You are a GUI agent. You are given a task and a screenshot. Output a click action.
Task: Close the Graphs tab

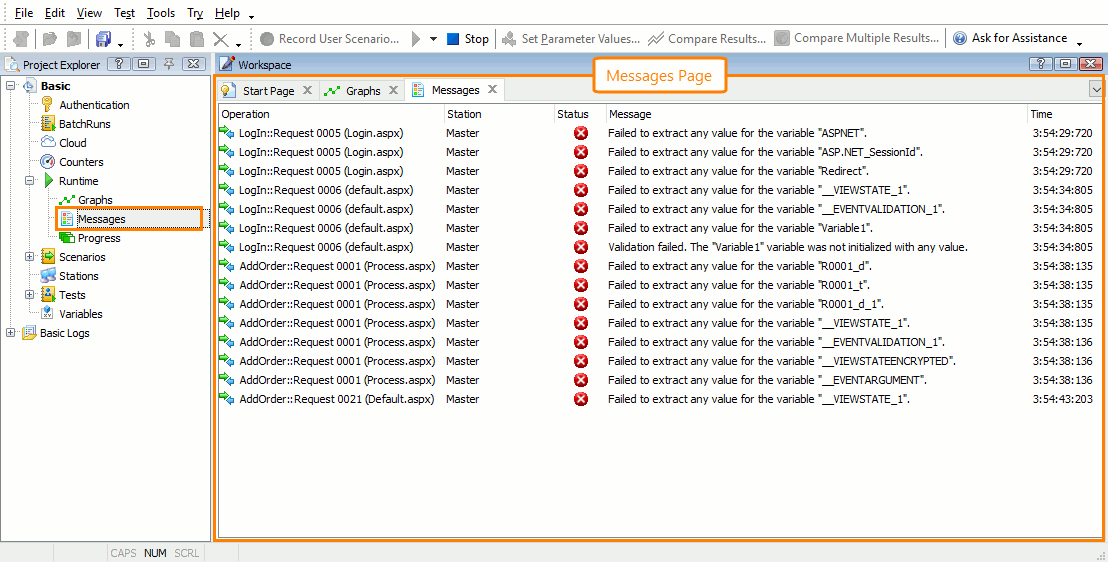394,90
